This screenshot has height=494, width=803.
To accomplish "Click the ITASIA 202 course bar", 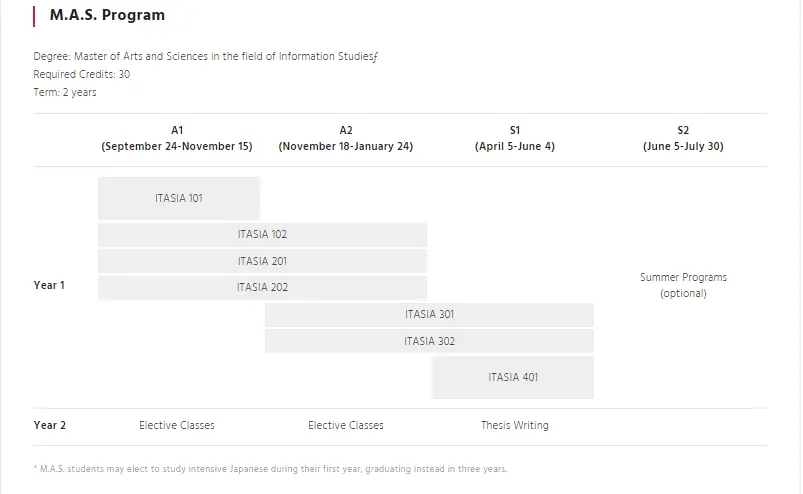I will click(262, 287).
